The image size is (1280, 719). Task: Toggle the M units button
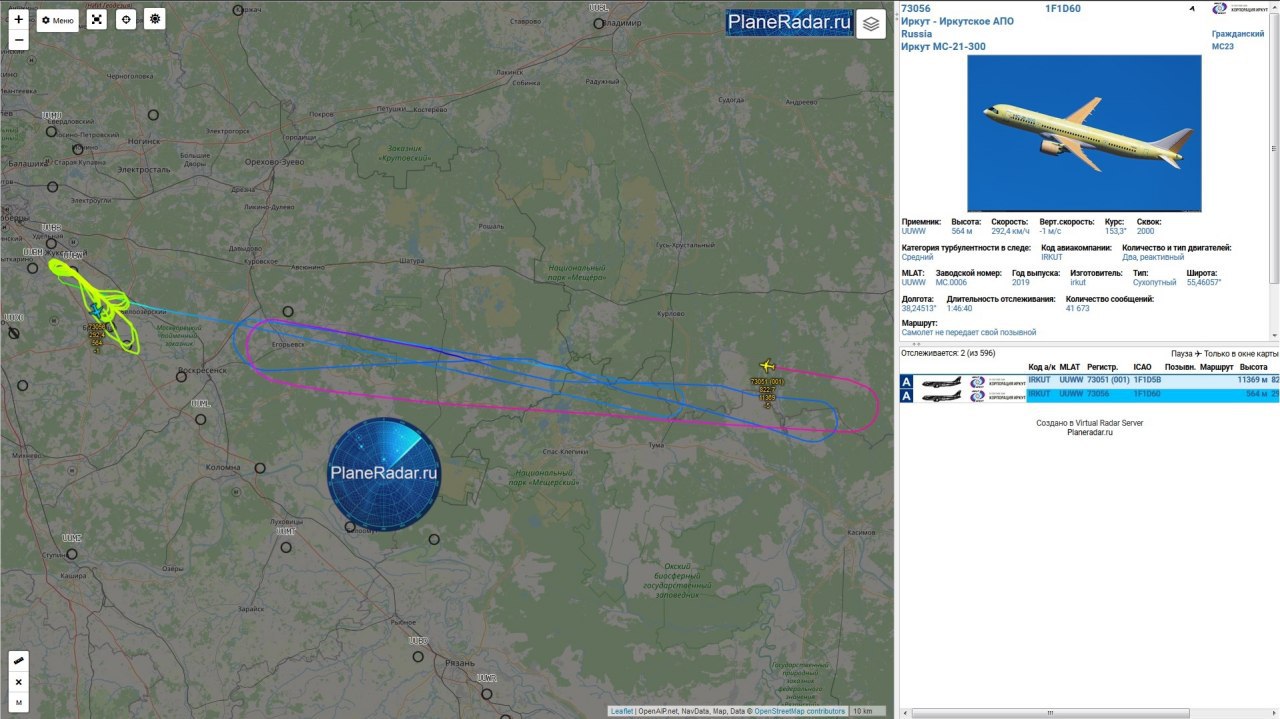pos(19,703)
